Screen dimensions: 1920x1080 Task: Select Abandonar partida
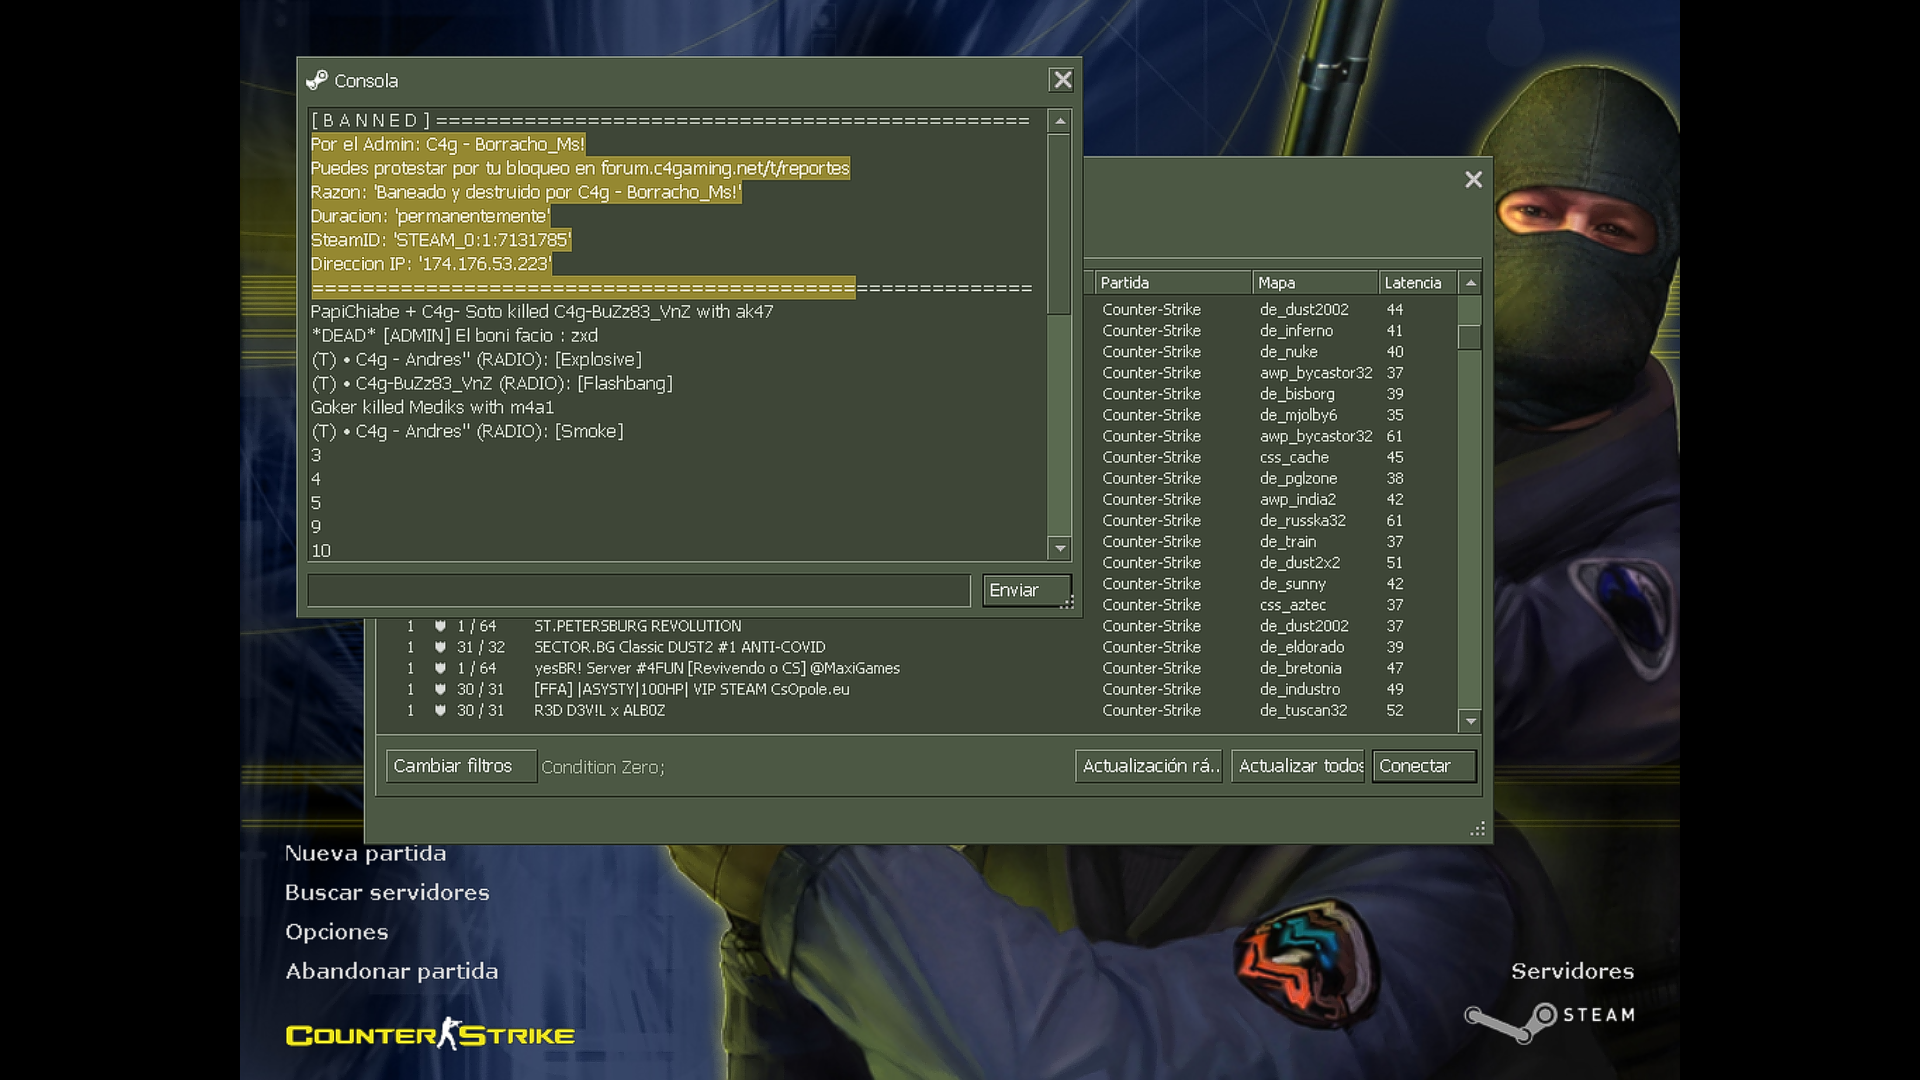[x=392, y=971]
